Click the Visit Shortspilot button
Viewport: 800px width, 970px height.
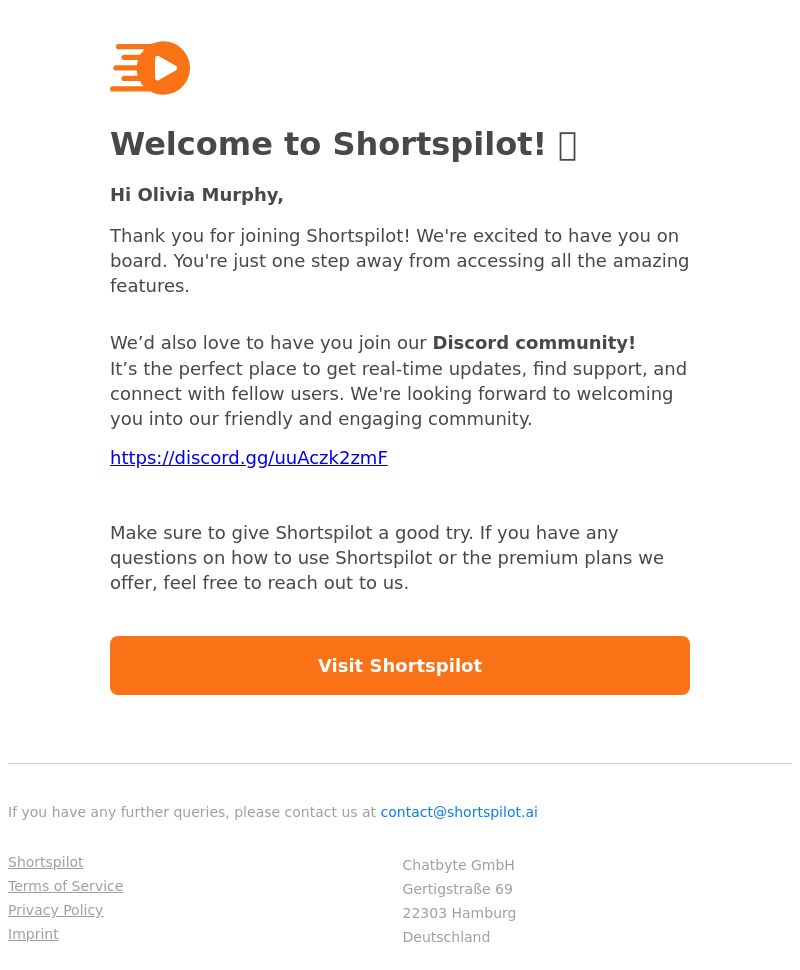tap(400, 665)
